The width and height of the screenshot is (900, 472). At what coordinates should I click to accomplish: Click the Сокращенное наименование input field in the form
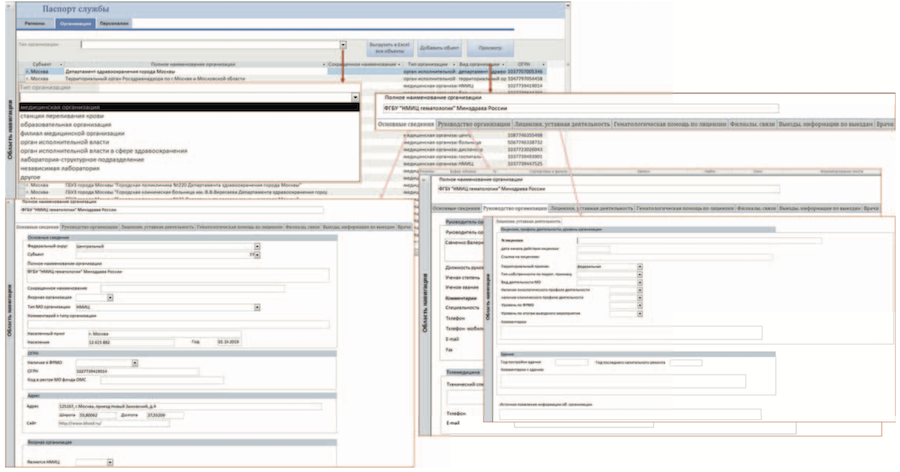[193, 288]
